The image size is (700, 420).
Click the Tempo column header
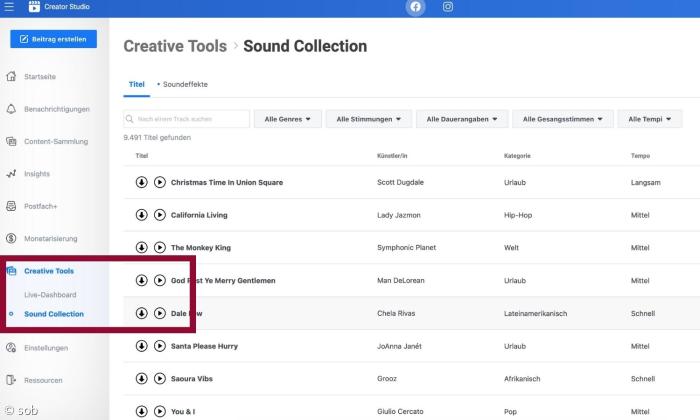click(x=640, y=156)
